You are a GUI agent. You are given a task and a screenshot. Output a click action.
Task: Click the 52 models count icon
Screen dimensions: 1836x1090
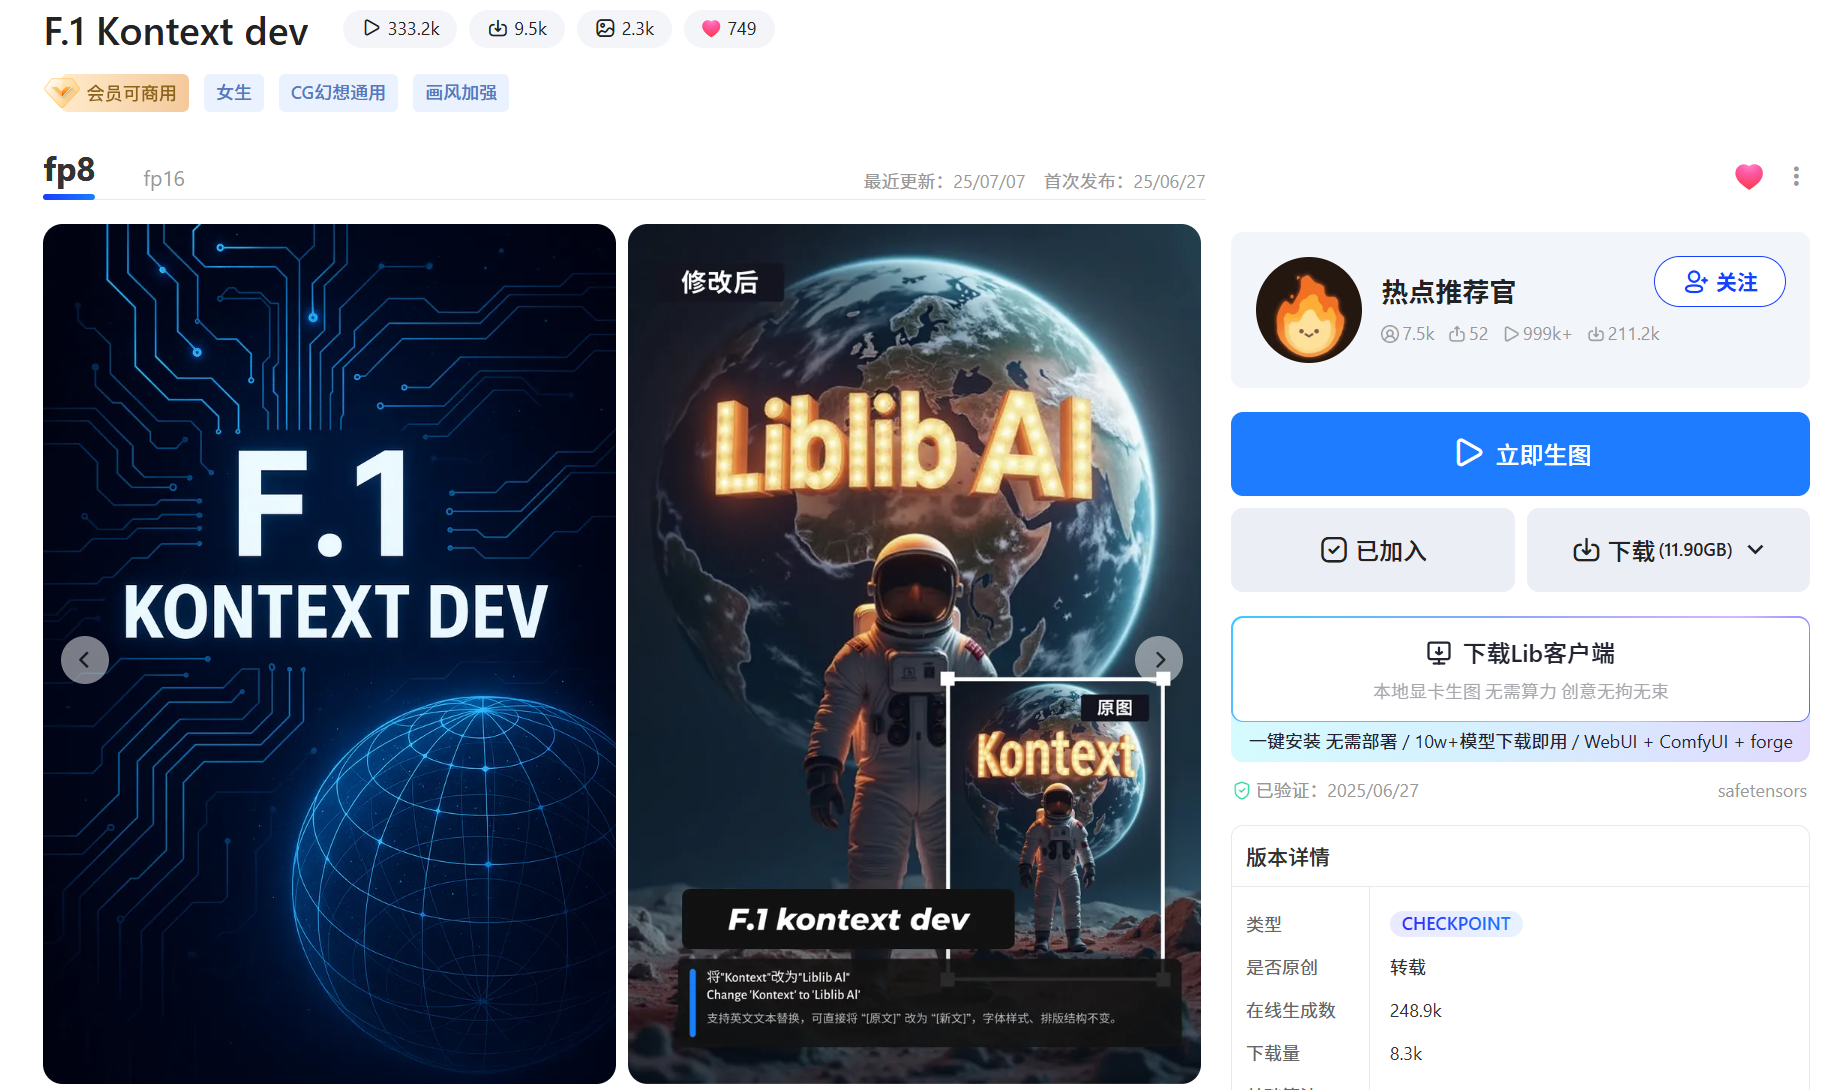[x=1457, y=334]
